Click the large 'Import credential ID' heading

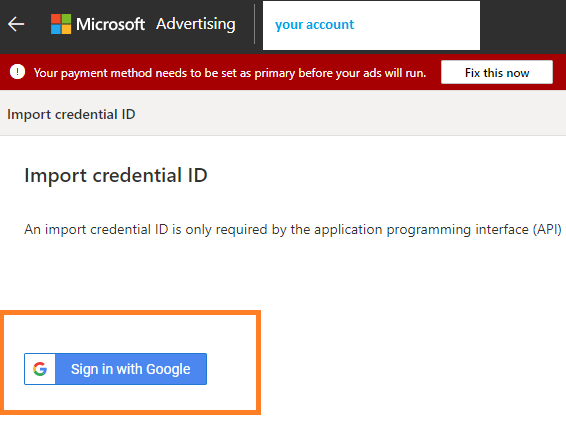click(116, 176)
